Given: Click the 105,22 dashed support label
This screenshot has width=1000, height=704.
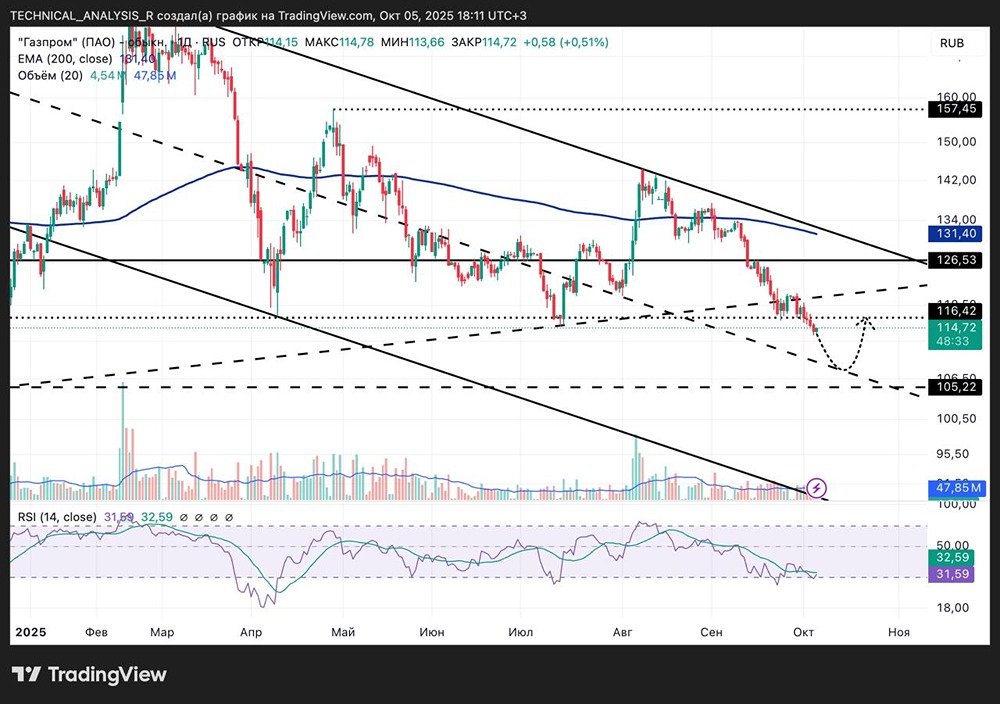Looking at the screenshot, I should [x=955, y=387].
